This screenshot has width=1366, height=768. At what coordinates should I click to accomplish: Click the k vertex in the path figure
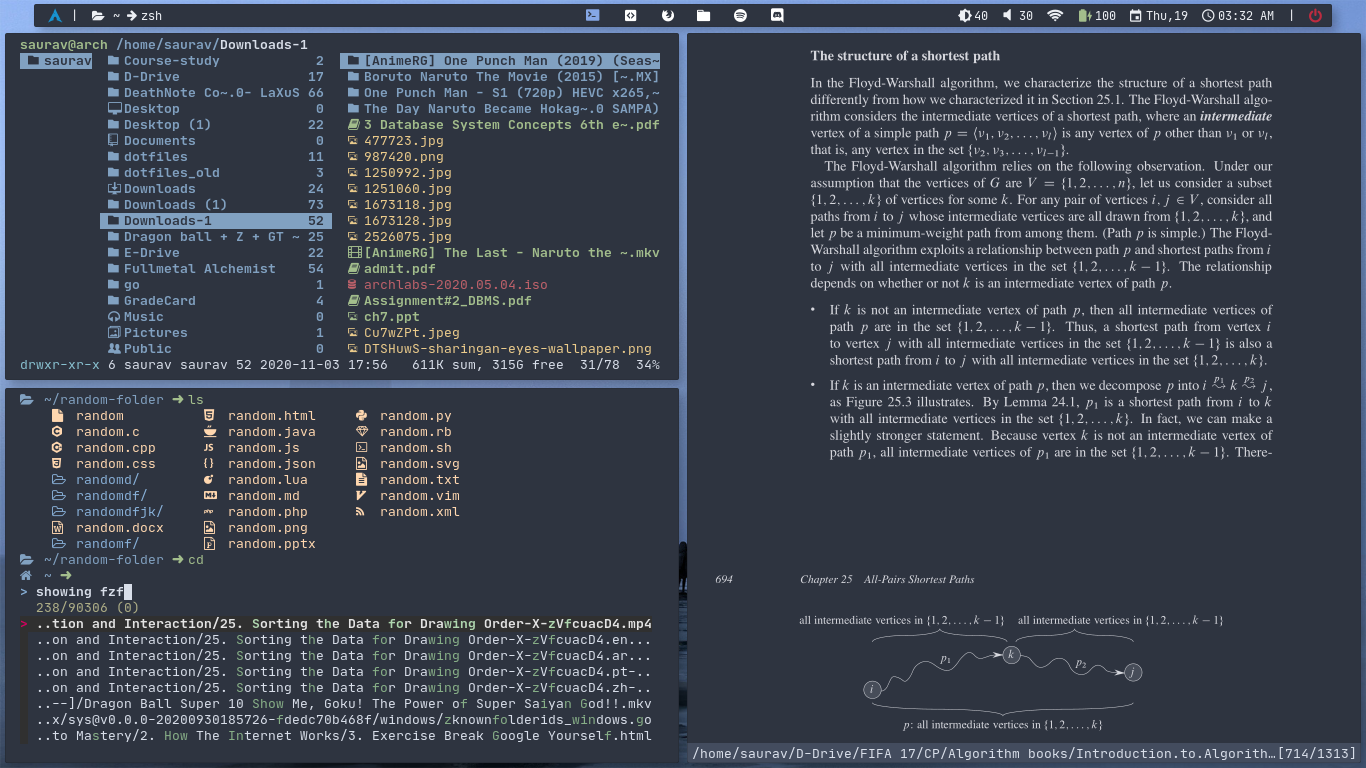(x=1011, y=654)
